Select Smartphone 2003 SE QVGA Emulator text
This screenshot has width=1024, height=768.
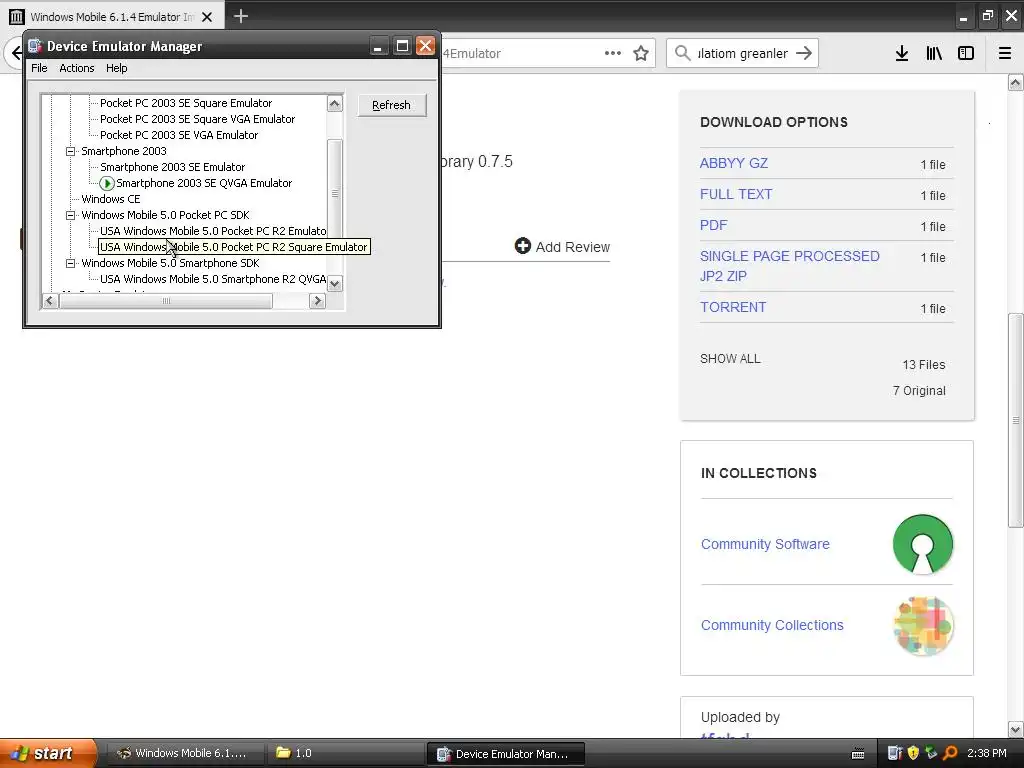(204, 184)
